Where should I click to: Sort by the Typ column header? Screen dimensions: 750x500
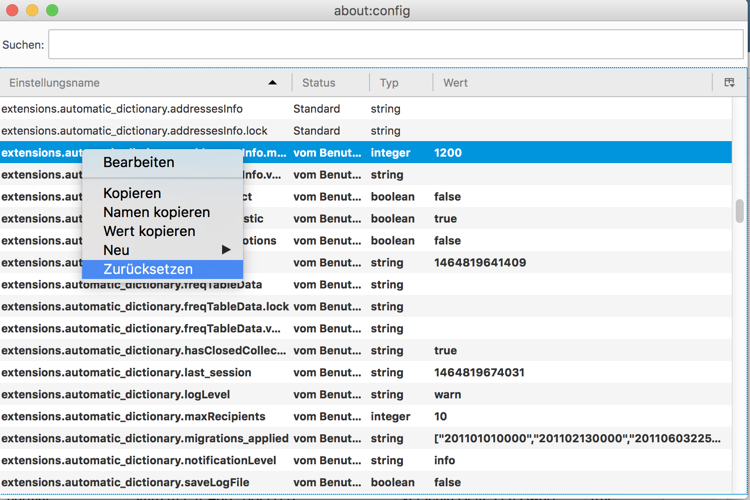click(x=389, y=83)
